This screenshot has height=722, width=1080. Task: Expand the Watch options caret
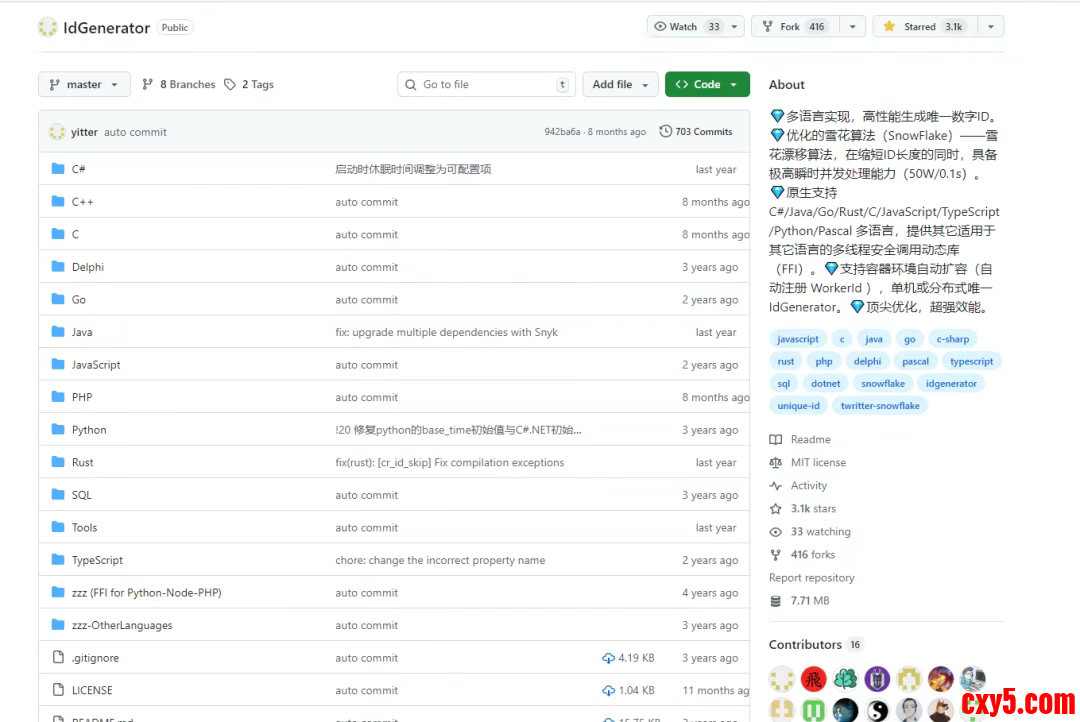[735, 27]
